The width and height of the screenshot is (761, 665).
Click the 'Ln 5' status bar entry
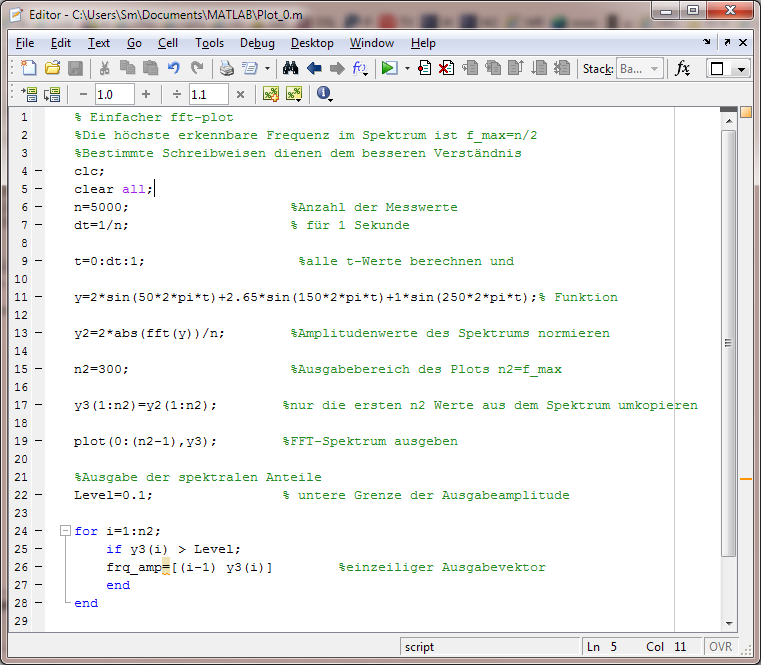tap(602, 647)
